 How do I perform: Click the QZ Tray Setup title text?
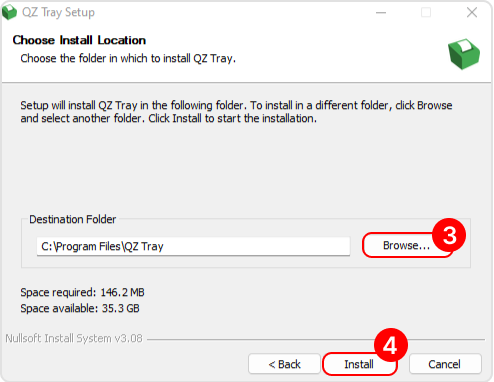coord(58,12)
